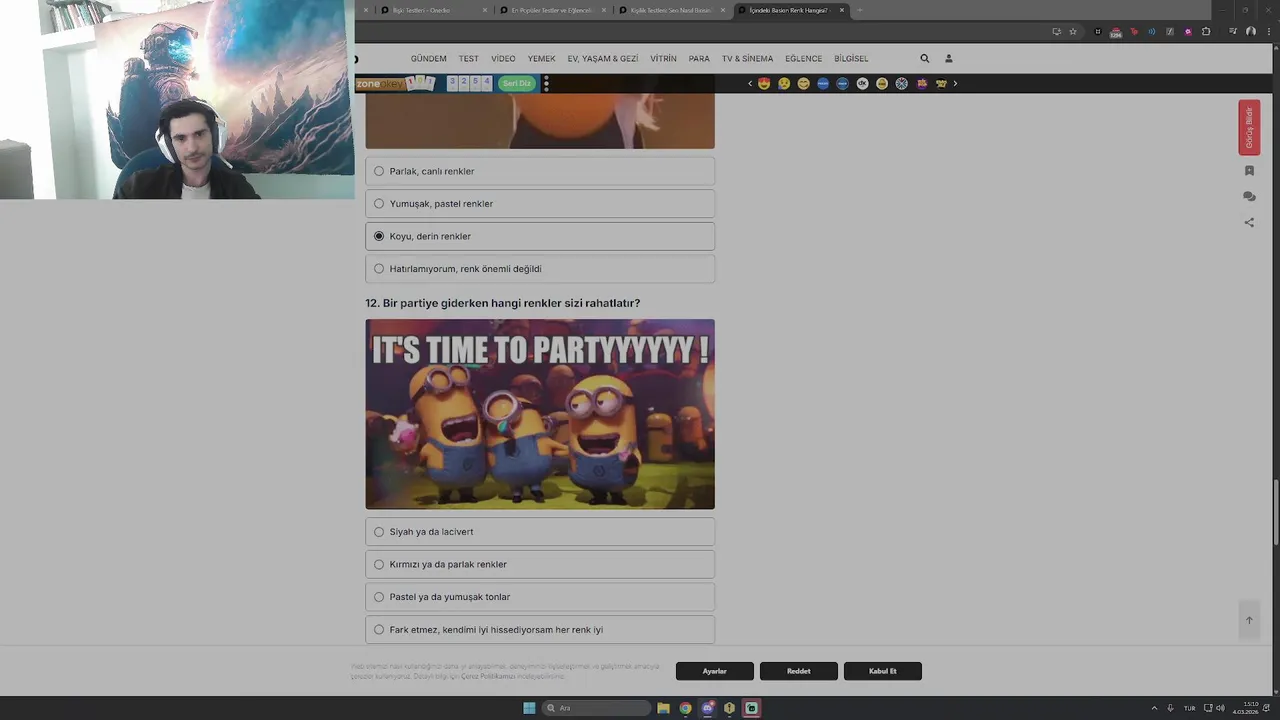The image size is (1280, 720).
Task: Click the Seri Diz green button
Action: [x=517, y=83]
